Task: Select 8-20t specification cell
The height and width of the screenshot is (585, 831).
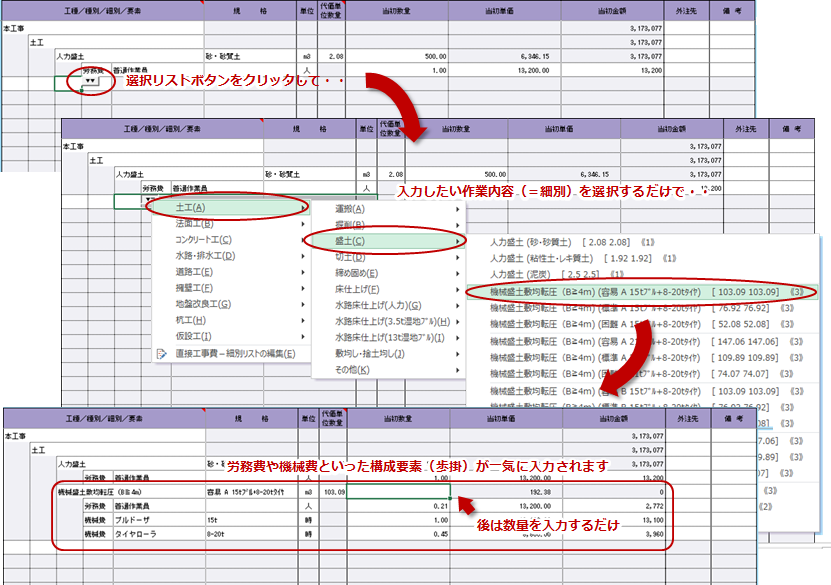Action: (x=252, y=534)
